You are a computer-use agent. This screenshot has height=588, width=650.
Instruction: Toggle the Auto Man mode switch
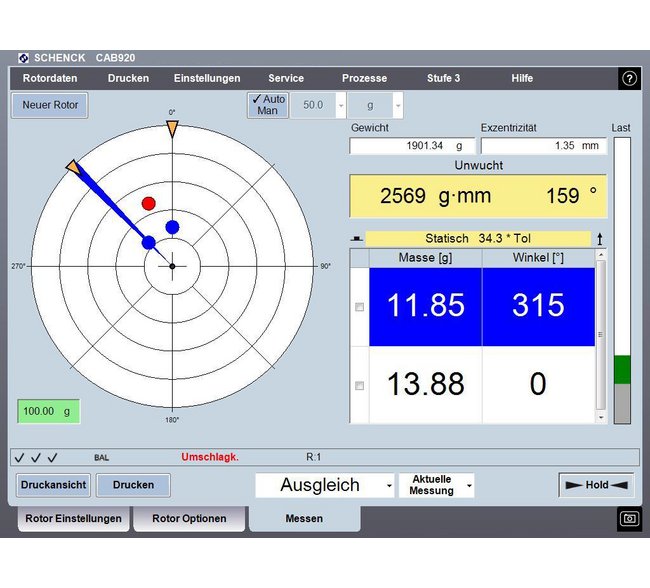[268, 105]
